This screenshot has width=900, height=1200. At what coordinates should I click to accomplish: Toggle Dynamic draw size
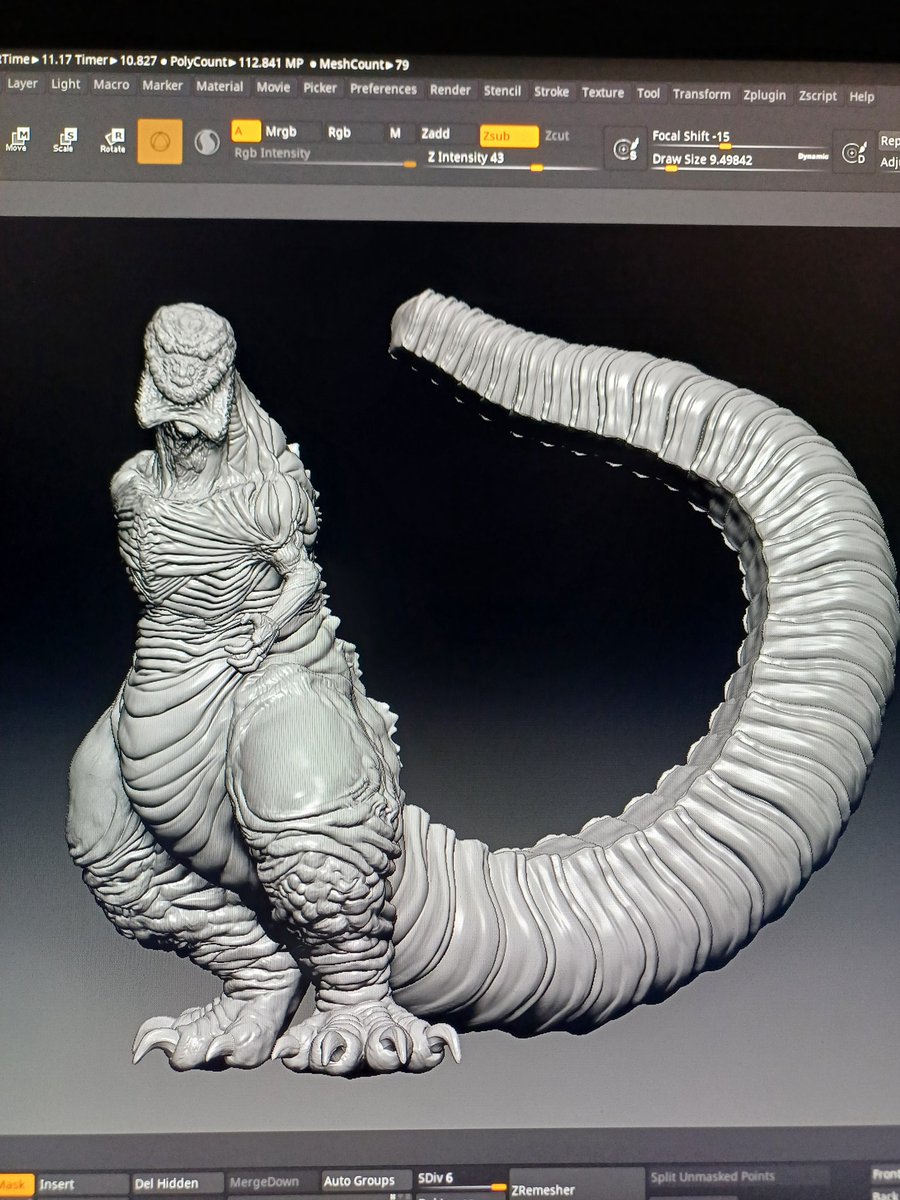tap(812, 157)
